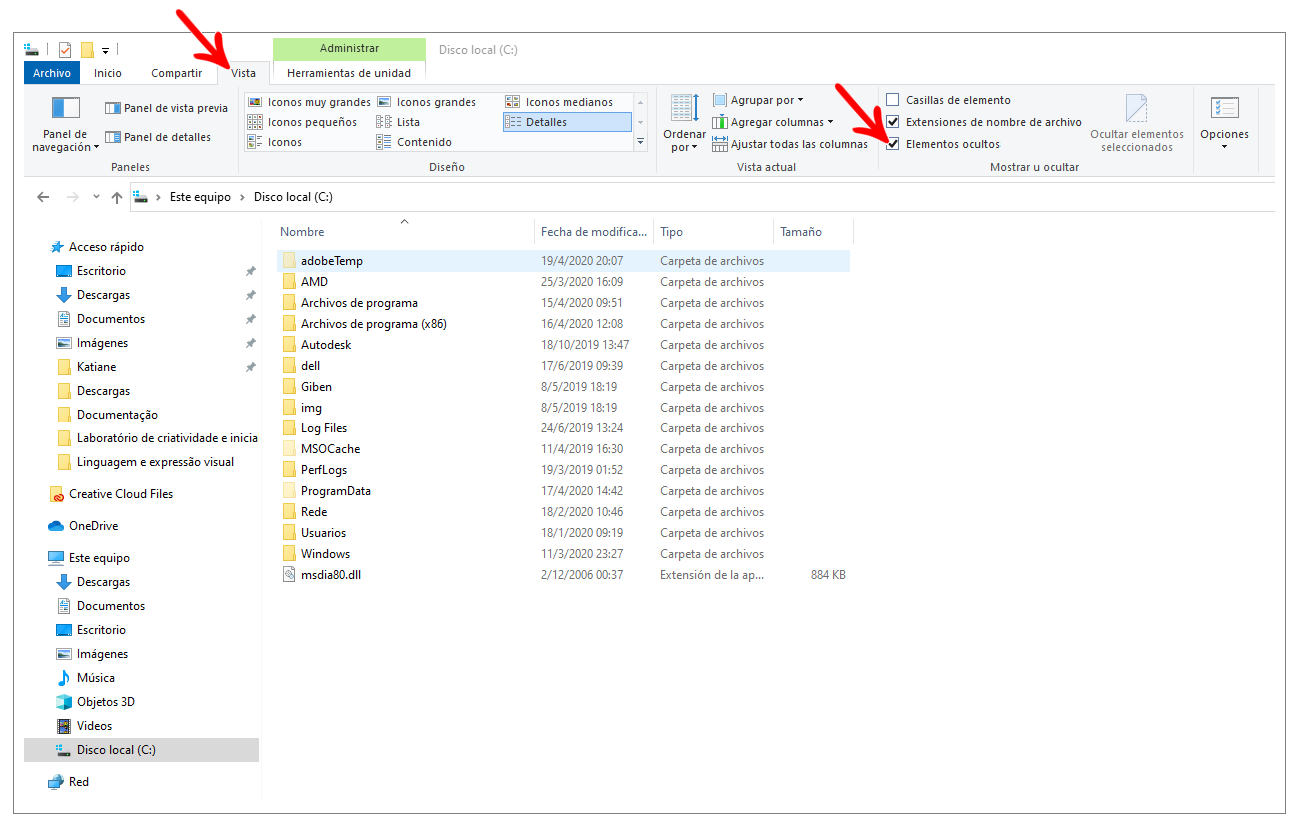Choose Iconos muy grandes layout
This screenshot has height=821, width=1292.
pyautogui.click(x=309, y=102)
